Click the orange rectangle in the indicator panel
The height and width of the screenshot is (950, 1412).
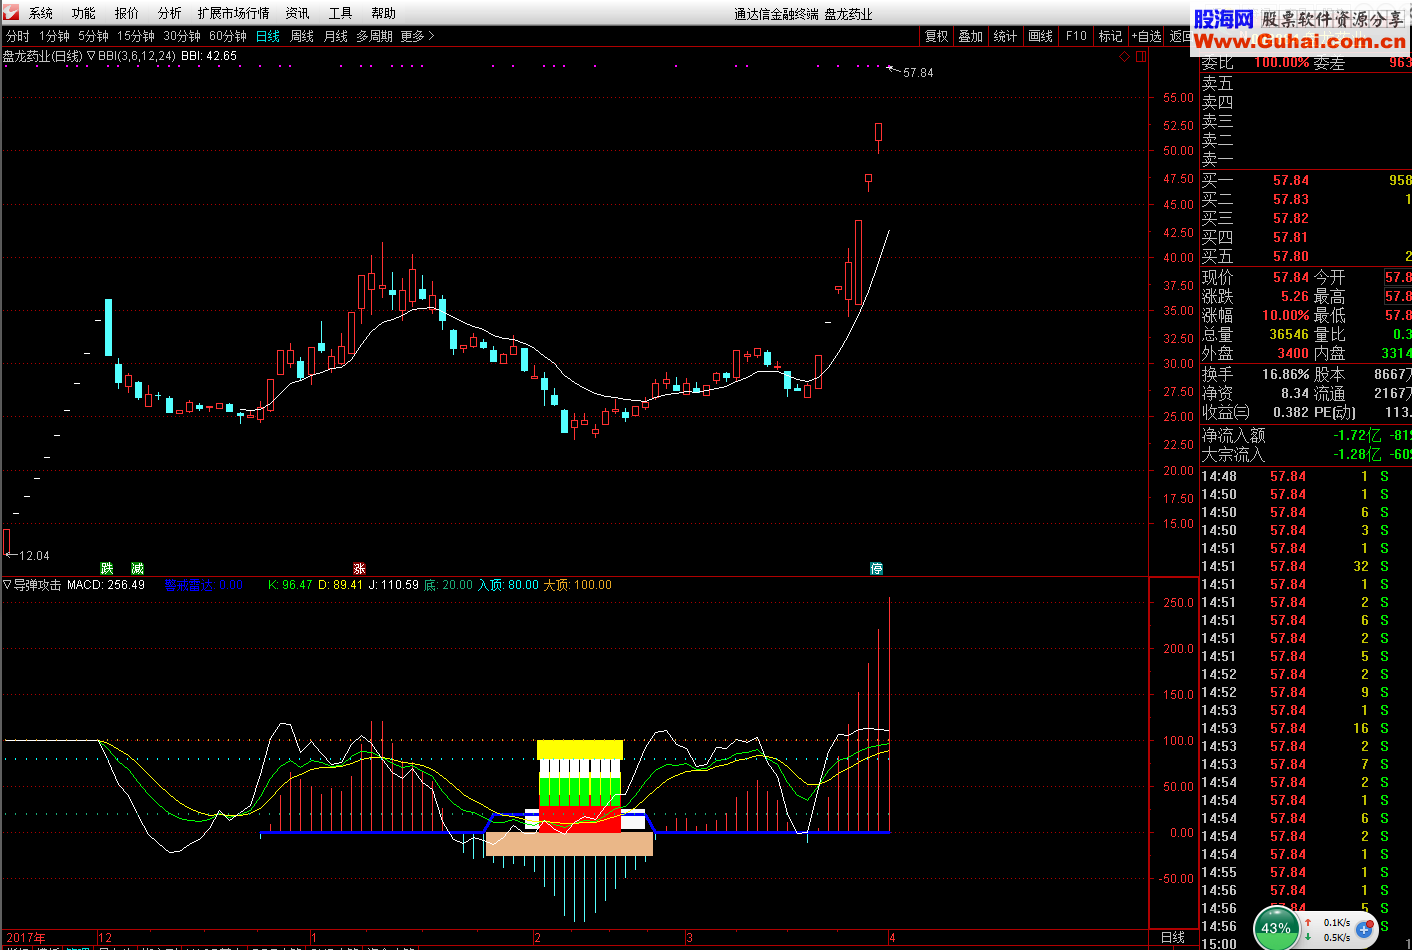569,844
